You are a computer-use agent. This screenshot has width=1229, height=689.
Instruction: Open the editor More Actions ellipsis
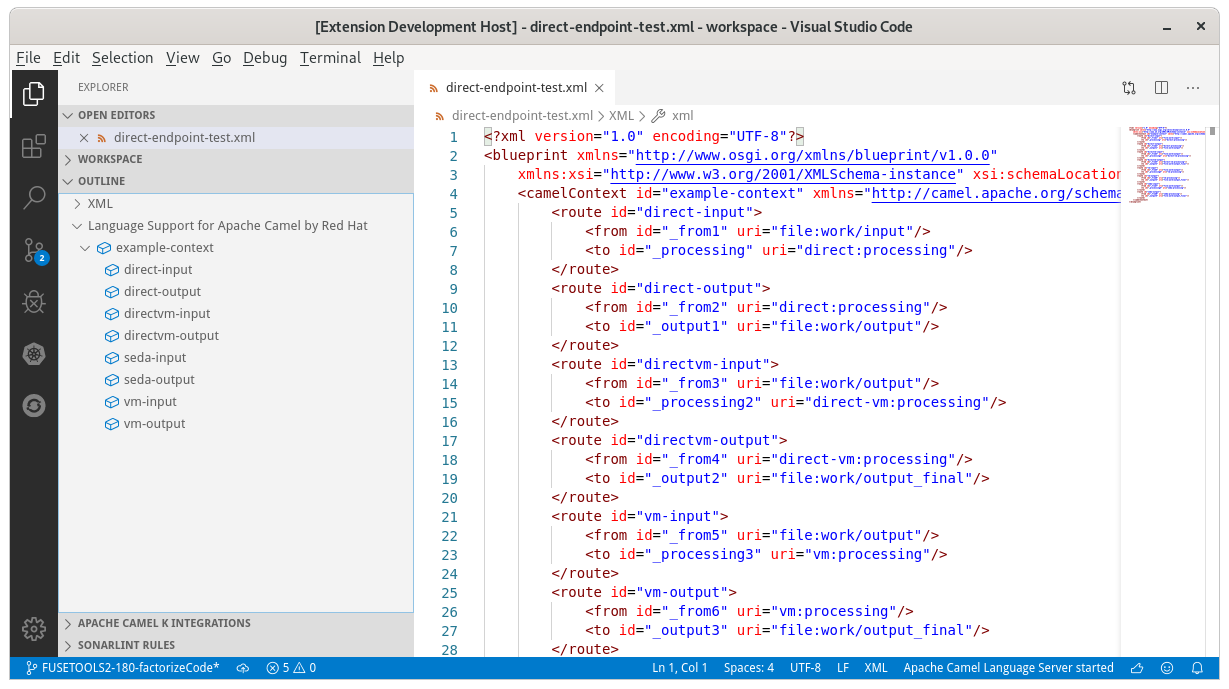[1193, 88]
